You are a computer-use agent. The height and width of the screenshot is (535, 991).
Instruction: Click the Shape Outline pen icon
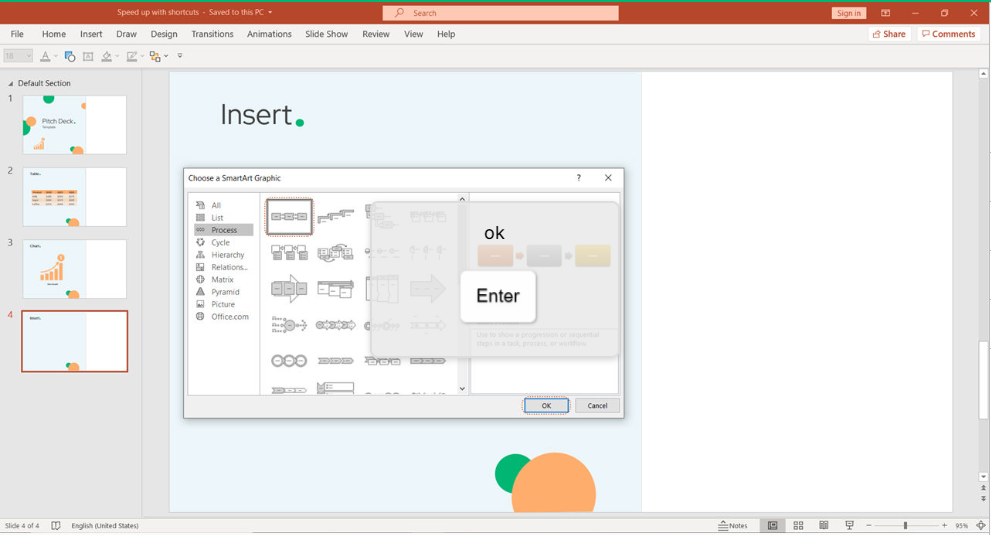(x=131, y=56)
